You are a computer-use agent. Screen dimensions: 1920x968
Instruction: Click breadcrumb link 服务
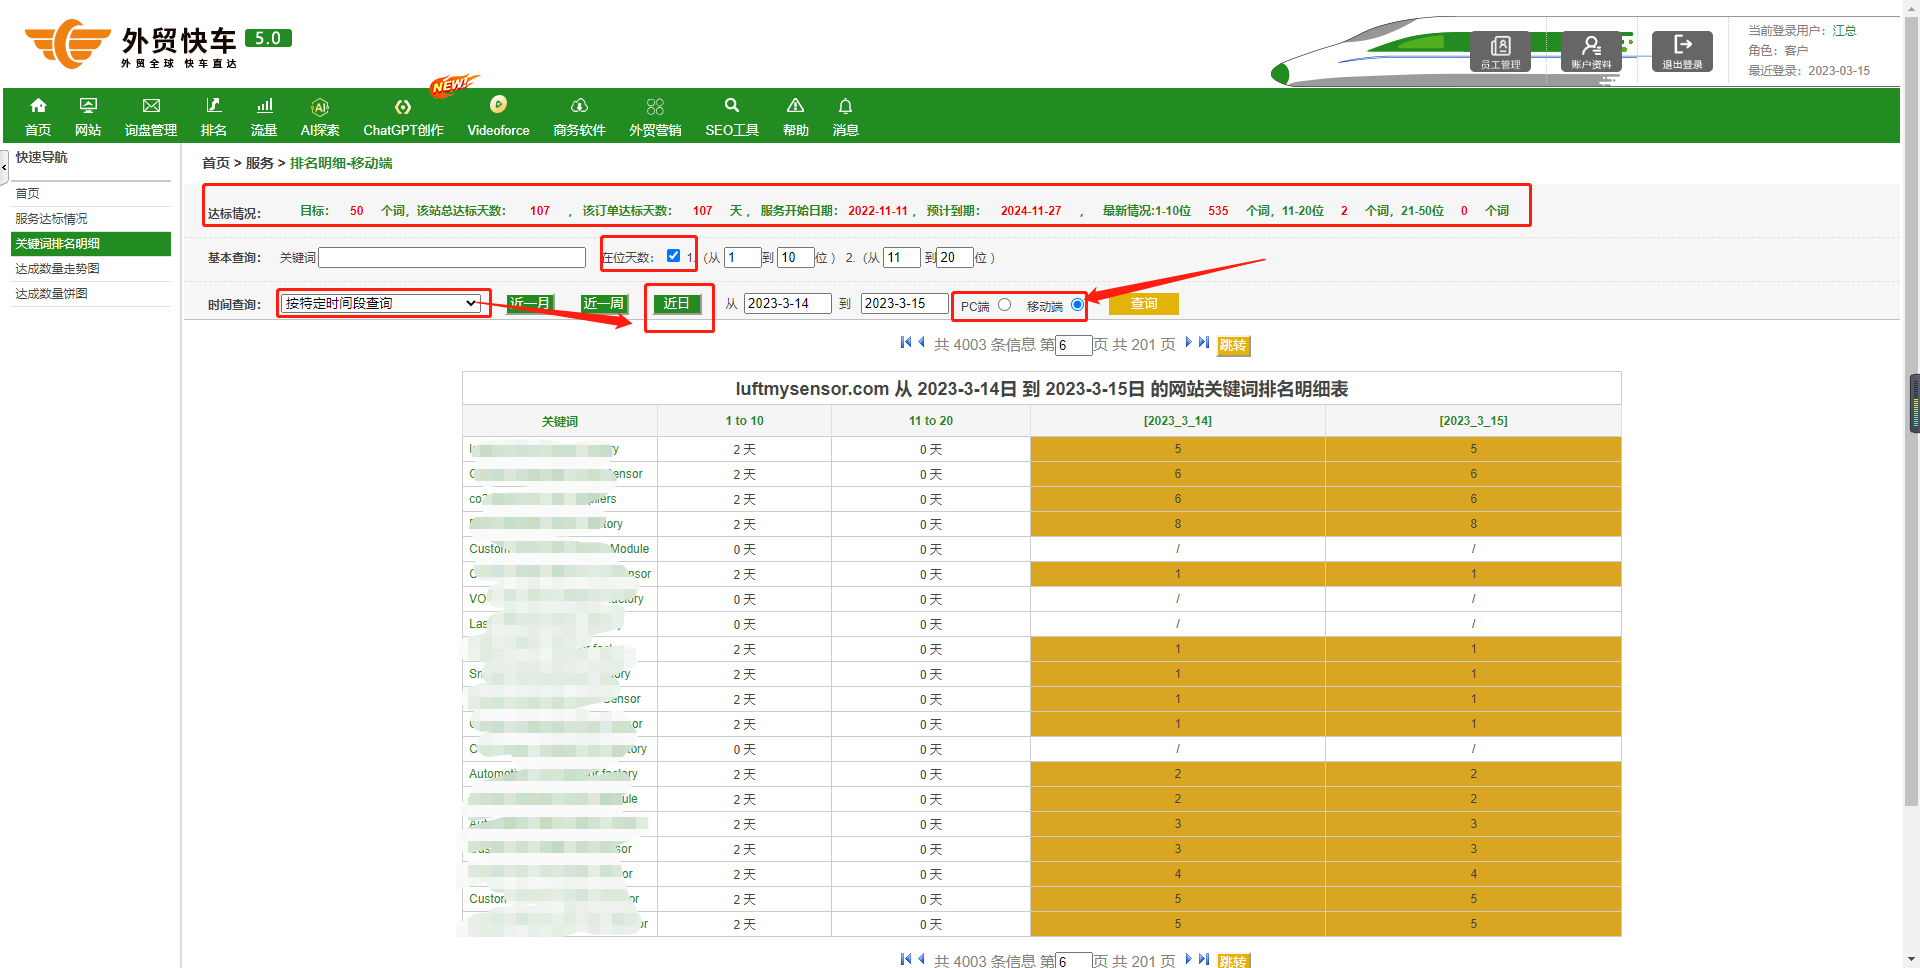[x=260, y=163]
